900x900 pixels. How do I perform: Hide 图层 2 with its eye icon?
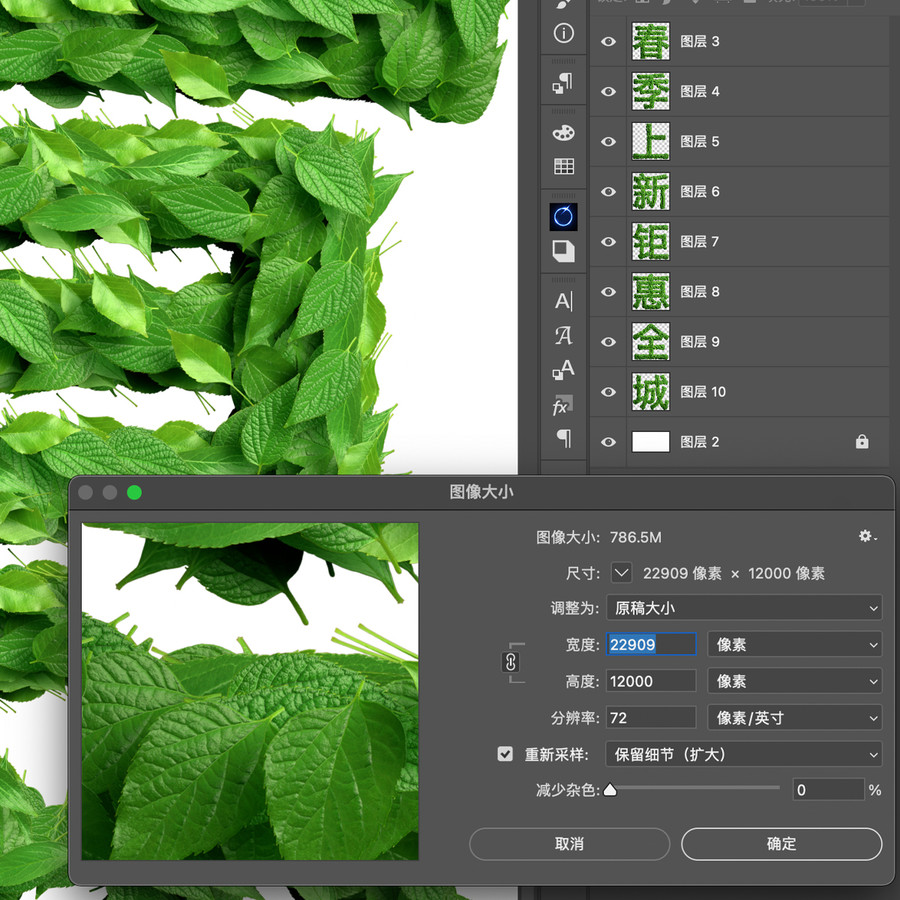click(x=608, y=441)
